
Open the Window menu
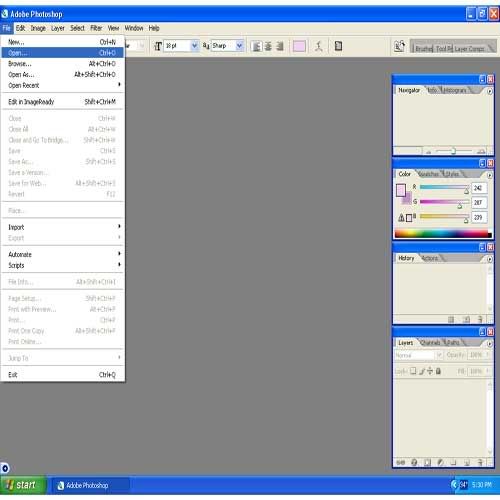tap(134, 28)
